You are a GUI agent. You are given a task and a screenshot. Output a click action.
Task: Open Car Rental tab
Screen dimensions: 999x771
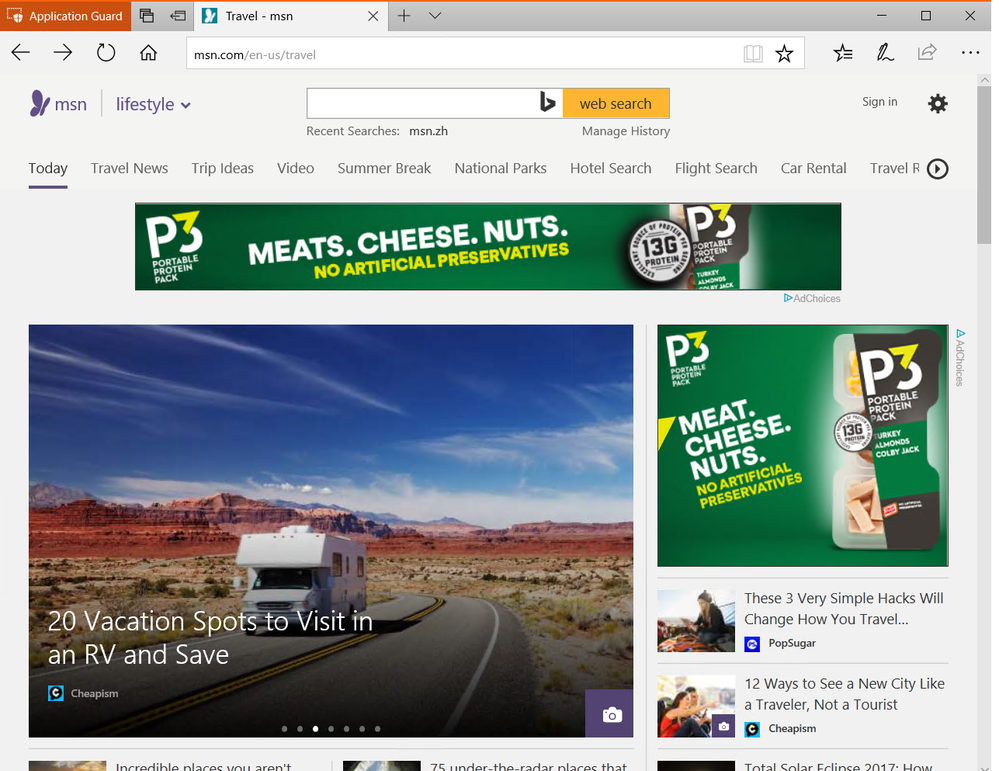[814, 168]
